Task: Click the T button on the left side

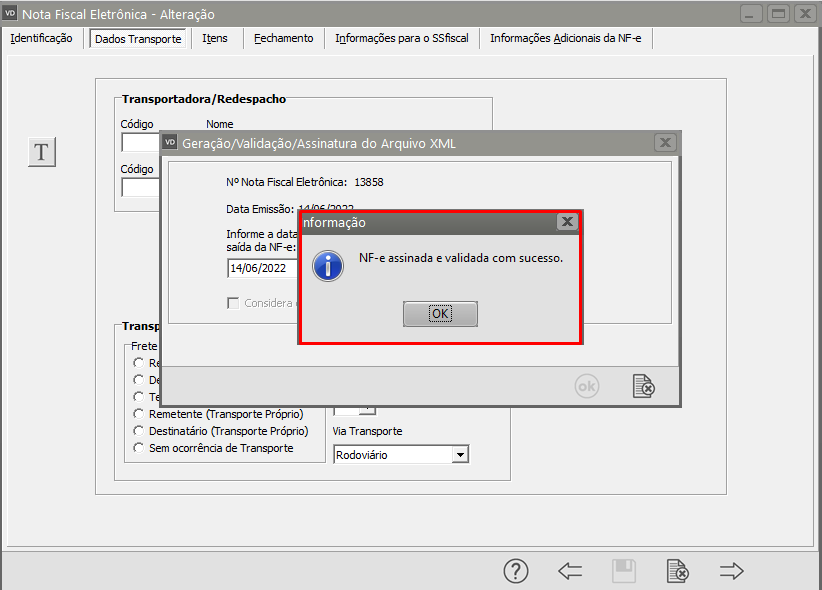Action: click(41, 152)
